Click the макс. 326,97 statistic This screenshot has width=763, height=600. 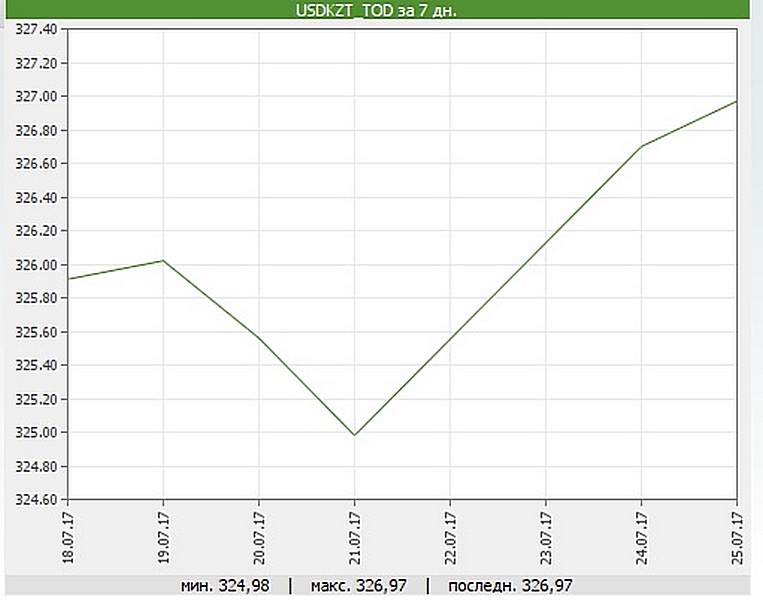pos(359,586)
